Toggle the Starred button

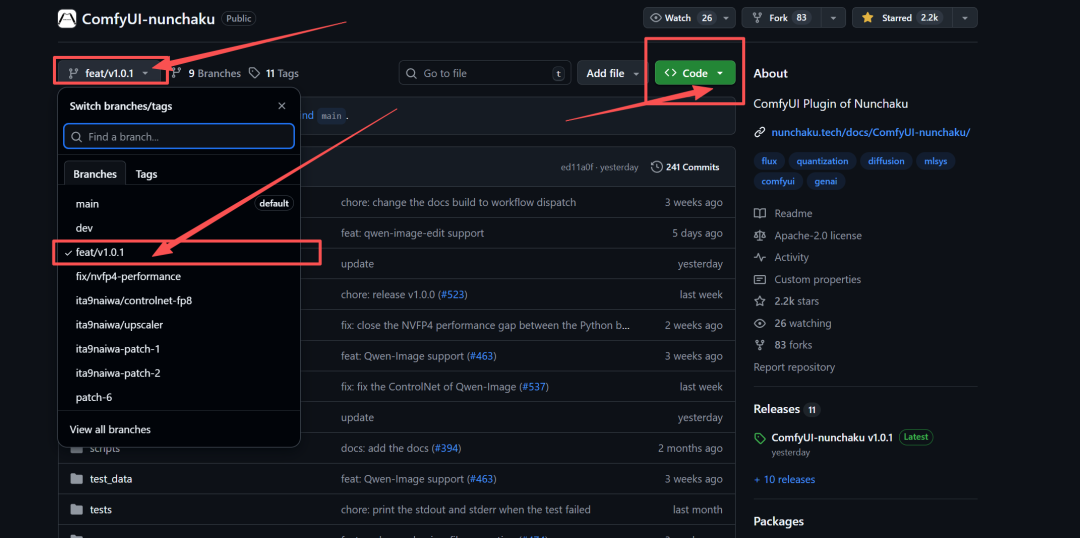click(900, 18)
